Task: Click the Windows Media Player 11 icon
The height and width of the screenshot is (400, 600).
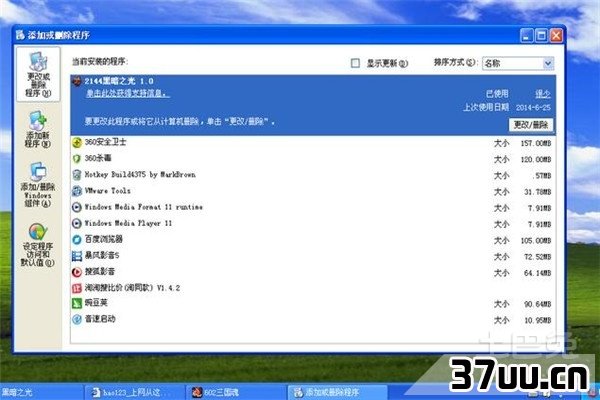Action: click(x=77, y=223)
